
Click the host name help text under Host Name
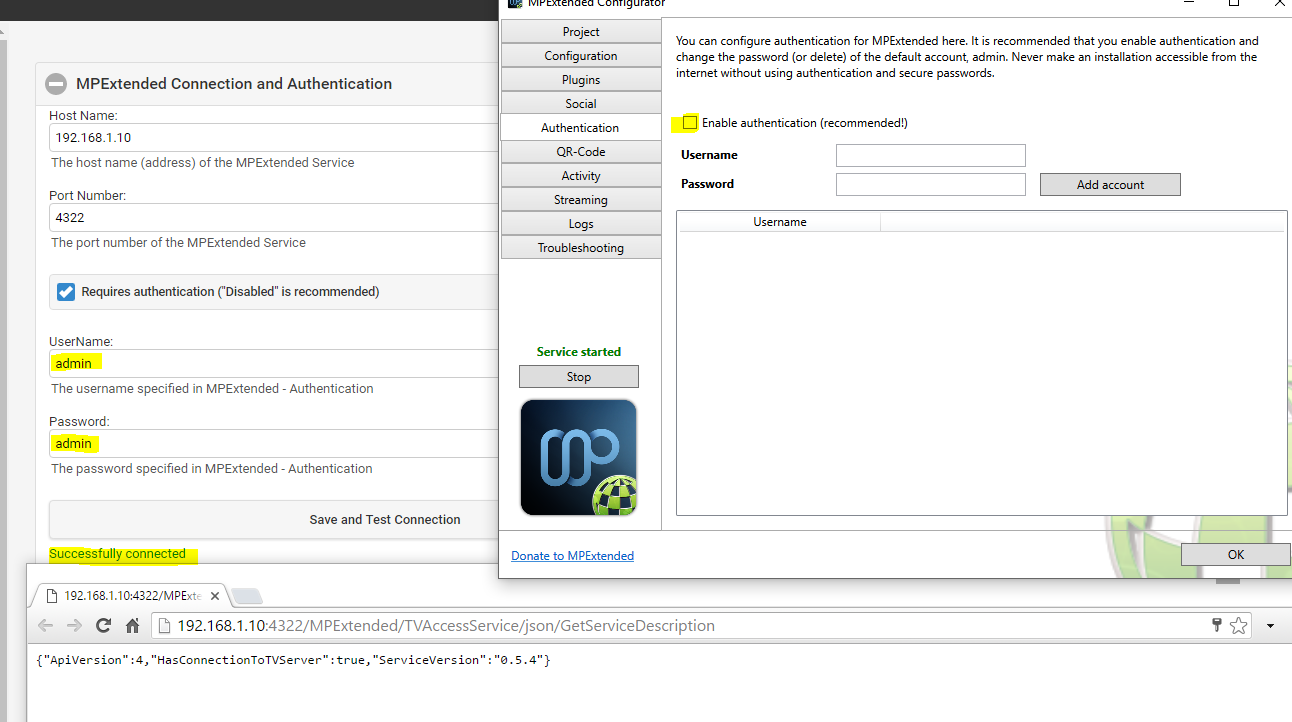(203, 163)
